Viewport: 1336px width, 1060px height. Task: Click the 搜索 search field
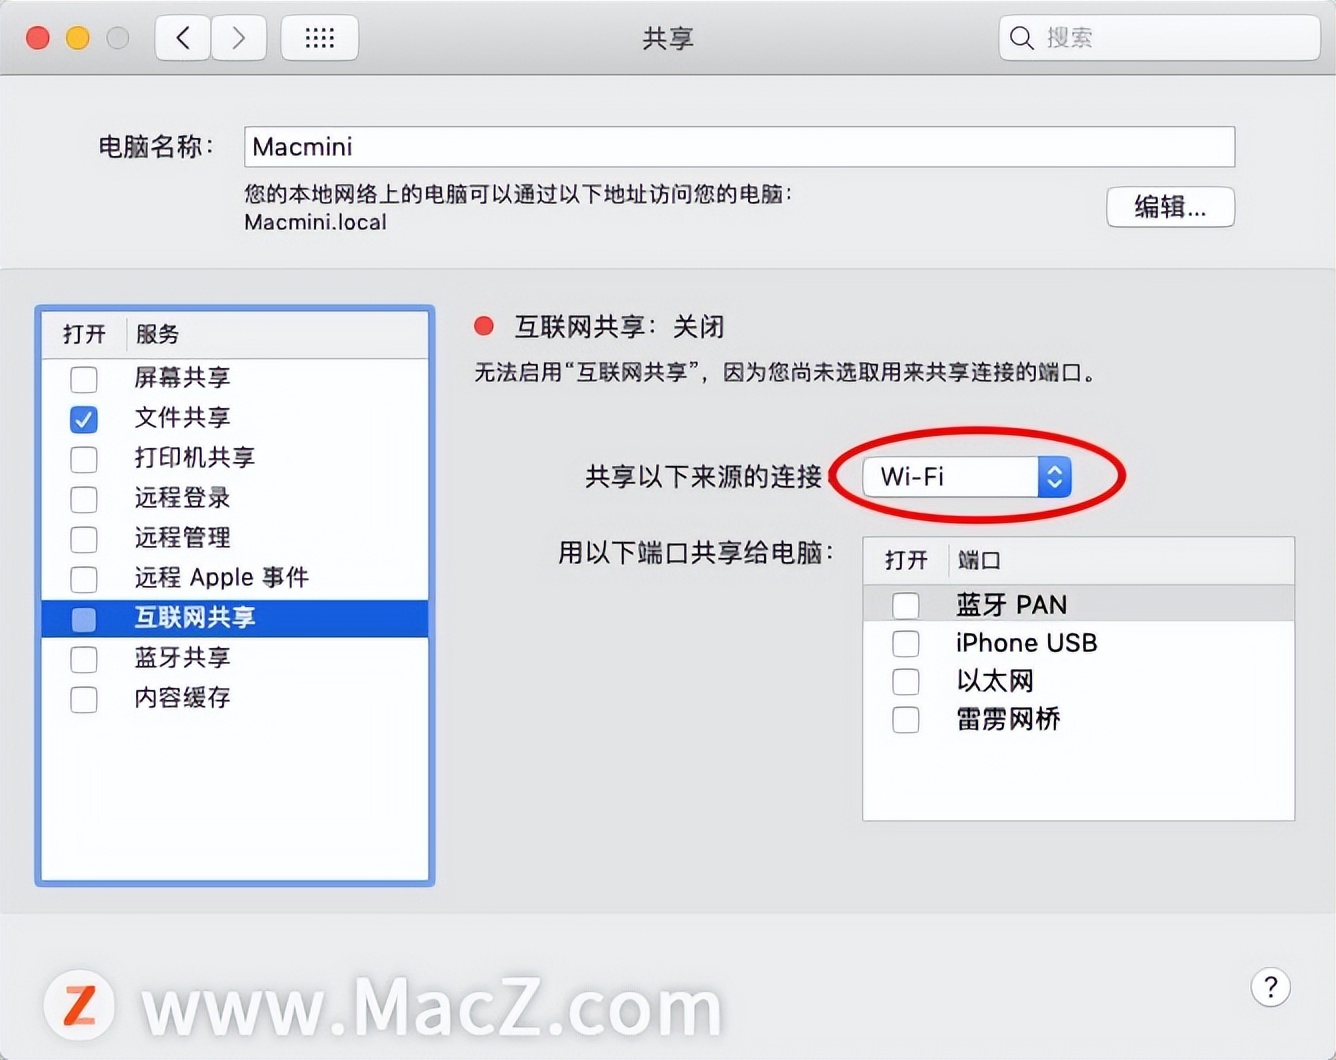point(1159,38)
